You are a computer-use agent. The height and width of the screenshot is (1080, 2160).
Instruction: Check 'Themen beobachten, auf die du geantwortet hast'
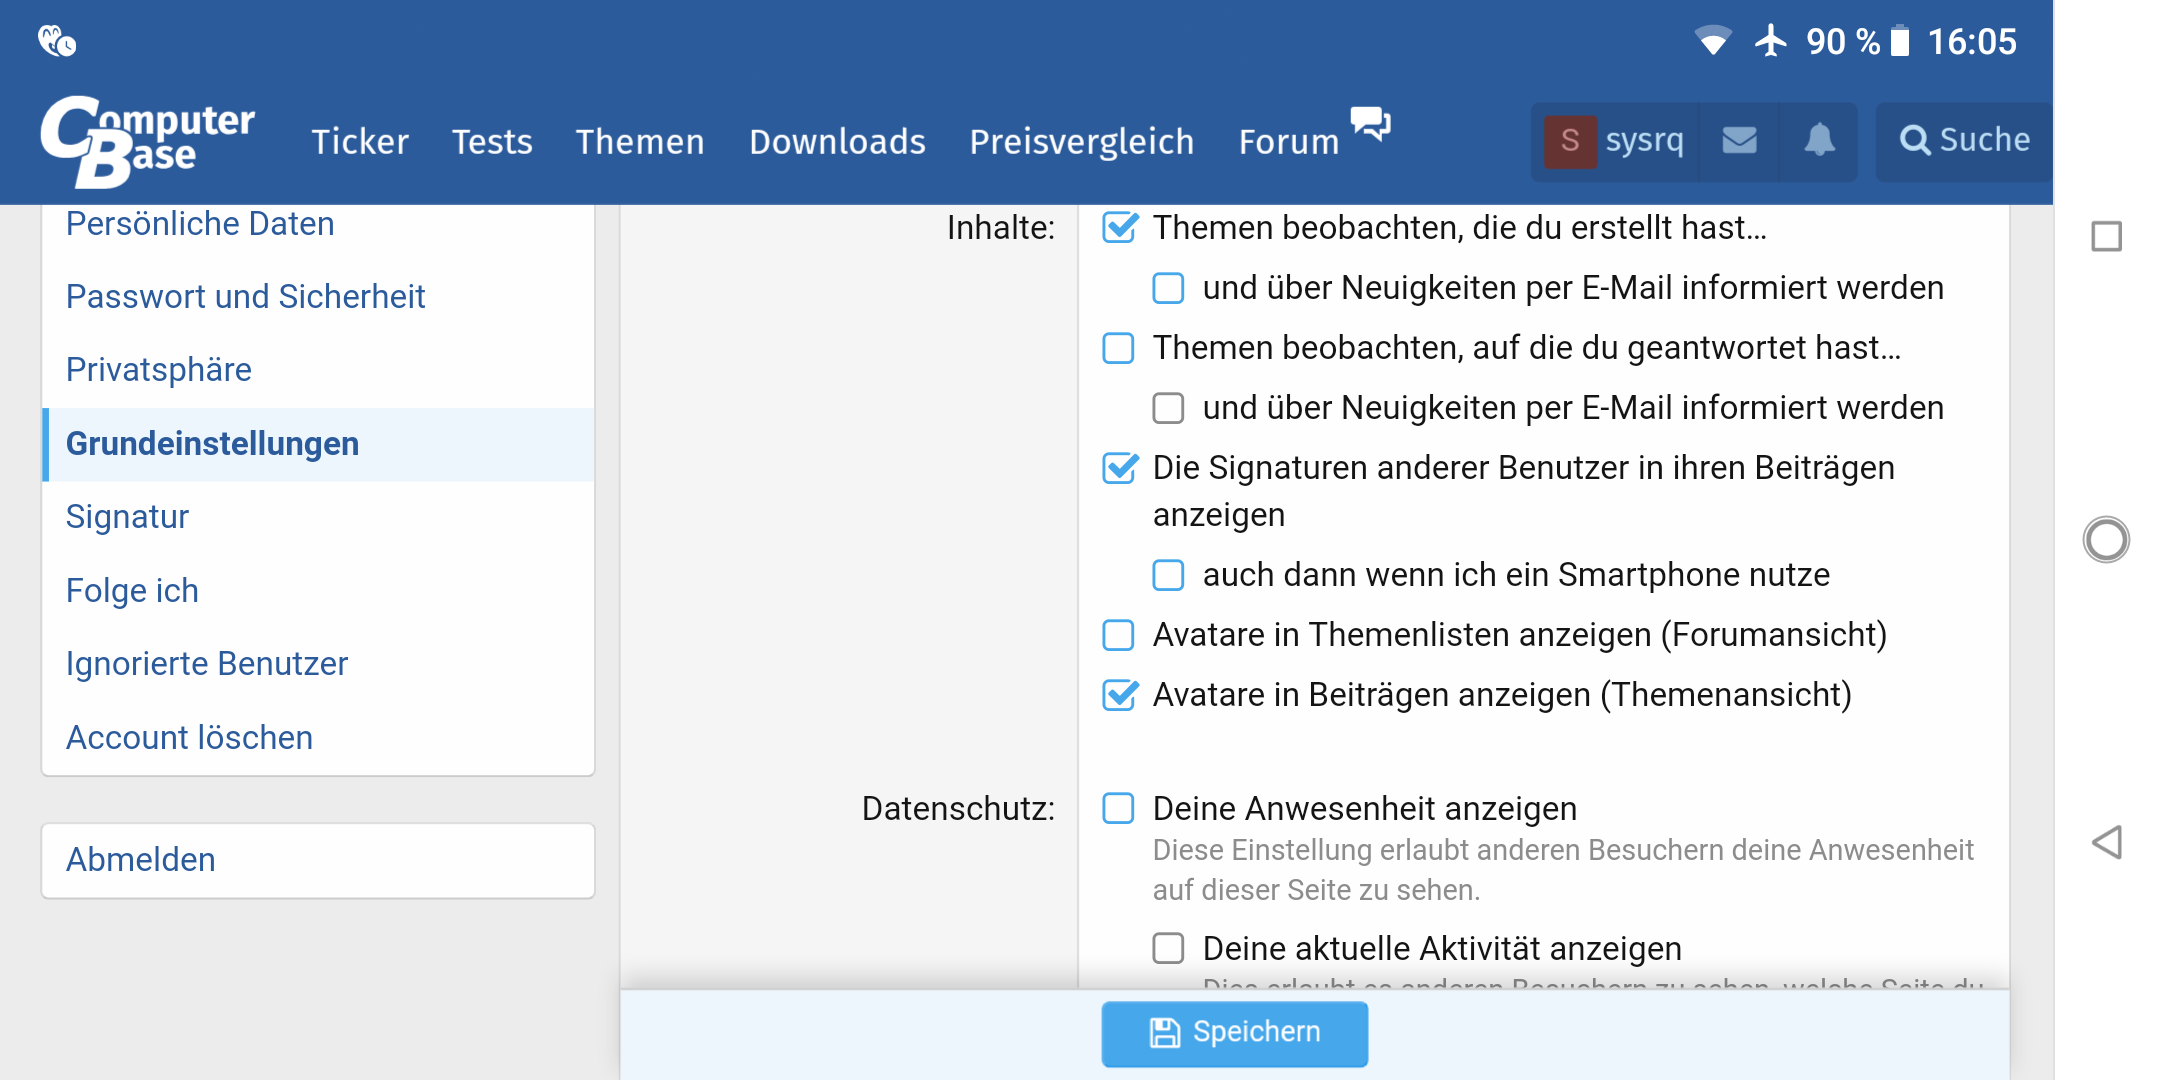[x=1119, y=348]
